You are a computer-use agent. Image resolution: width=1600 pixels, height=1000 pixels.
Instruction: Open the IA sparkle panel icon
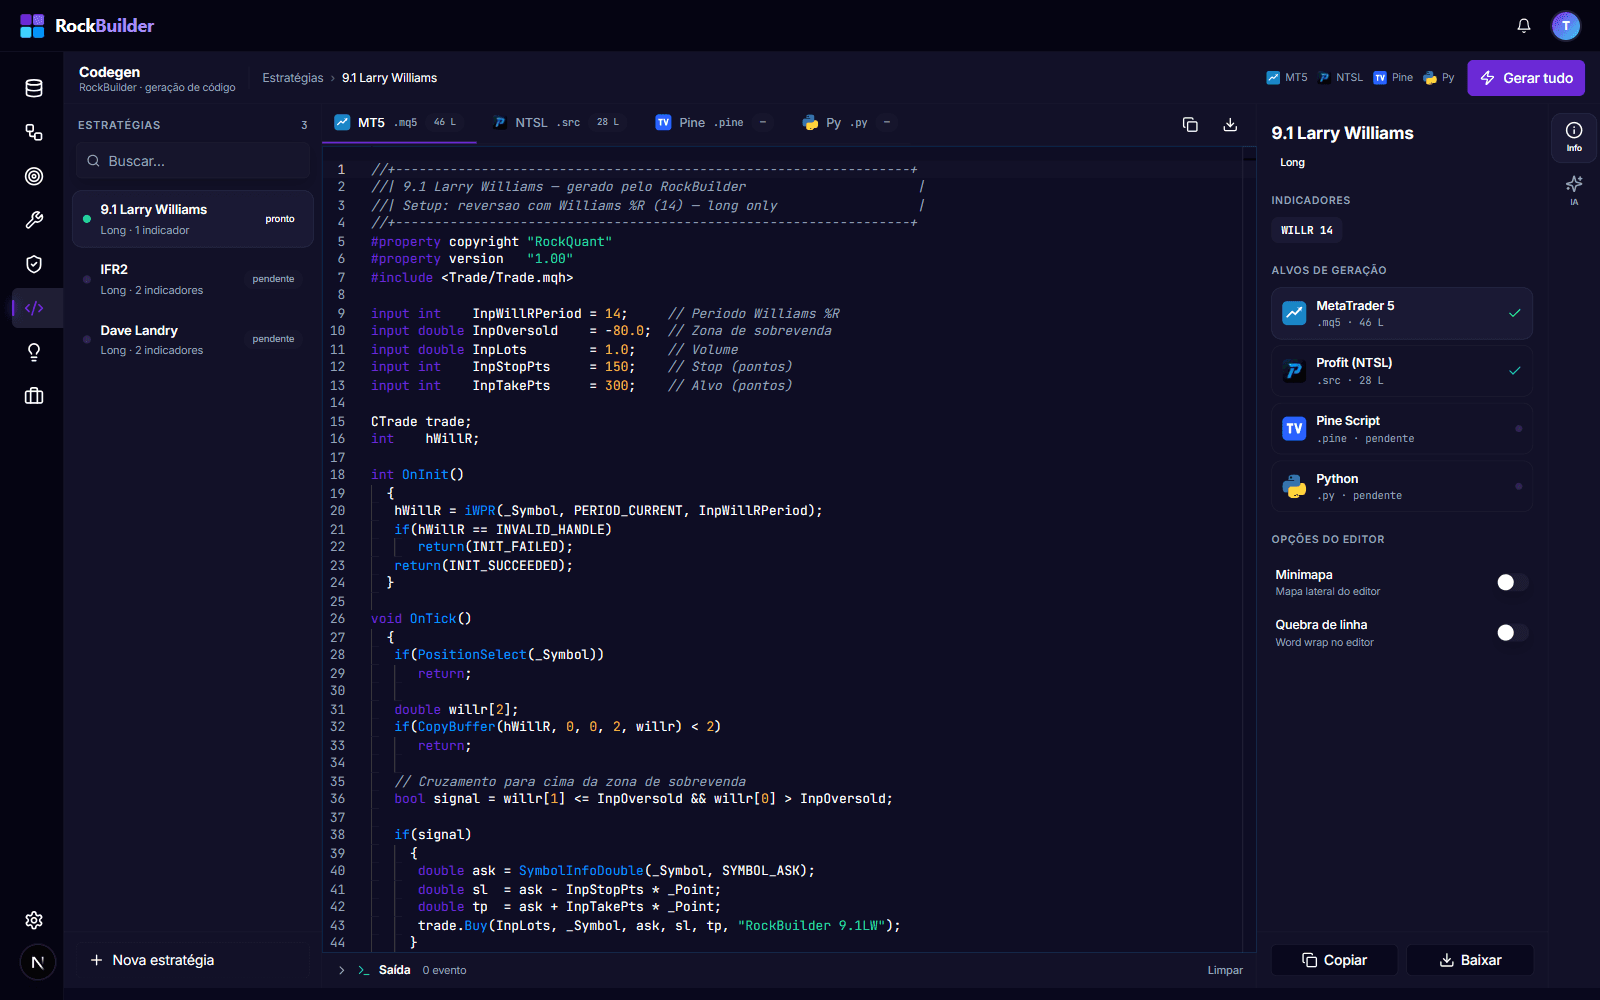[x=1574, y=190]
